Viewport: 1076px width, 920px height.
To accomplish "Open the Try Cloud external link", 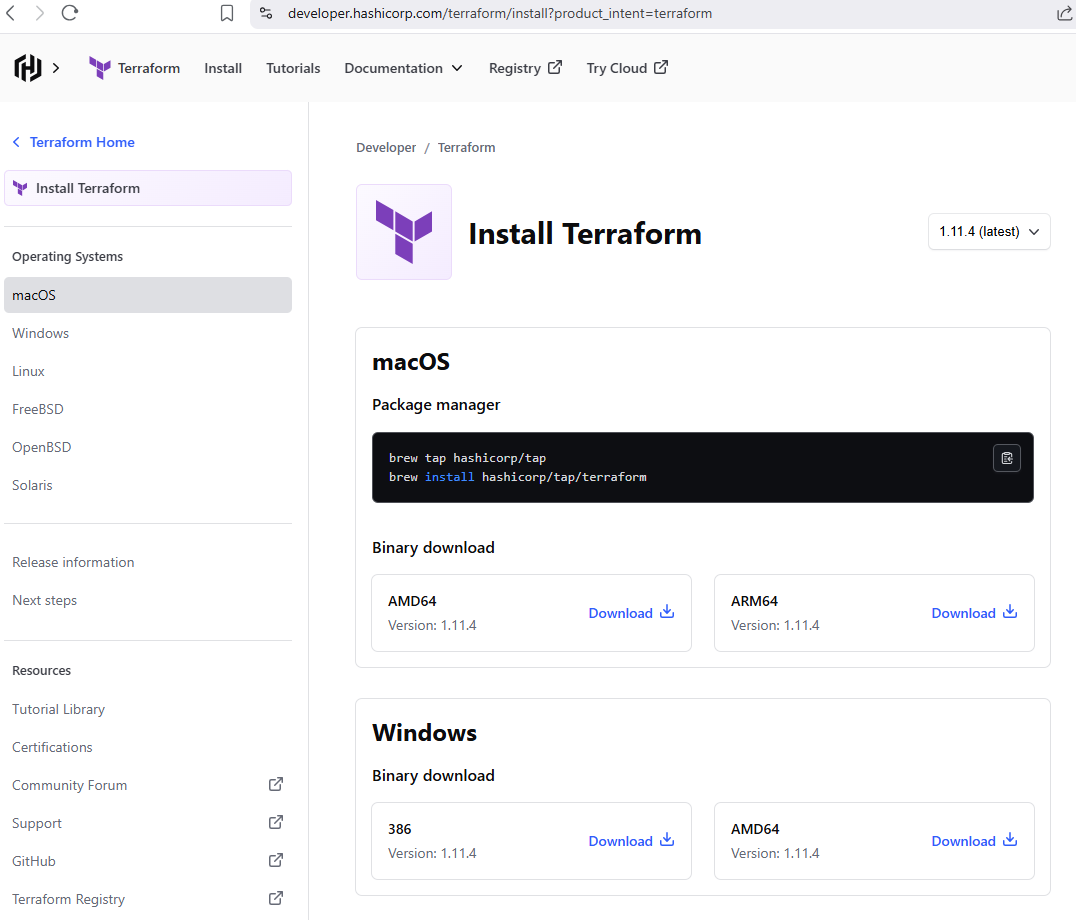I will (x=627, y=68).
